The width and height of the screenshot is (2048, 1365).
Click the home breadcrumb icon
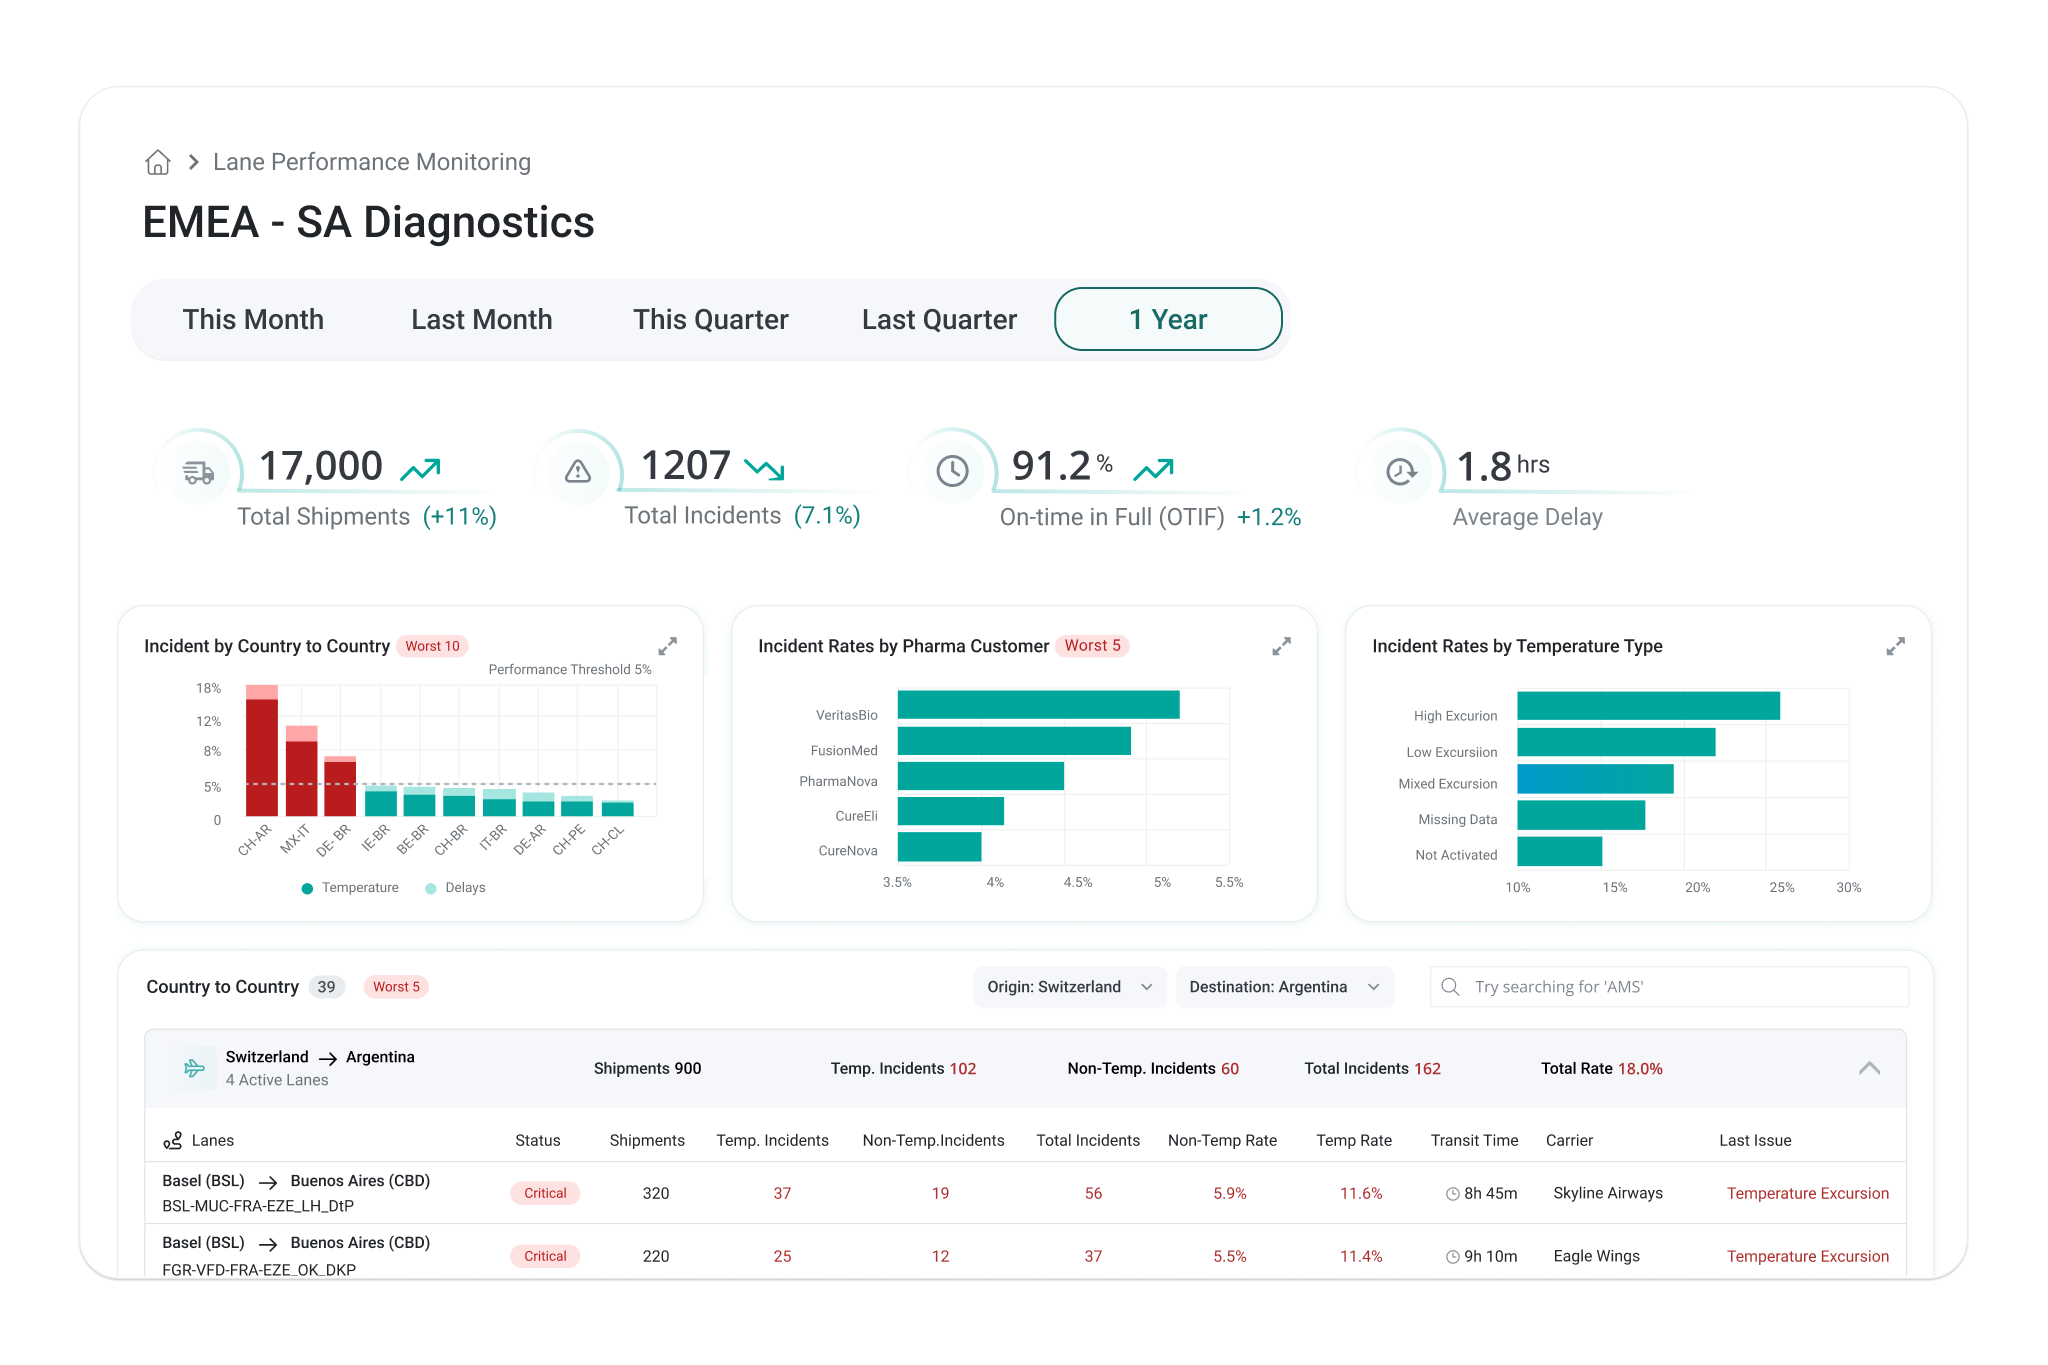point(158,162)
